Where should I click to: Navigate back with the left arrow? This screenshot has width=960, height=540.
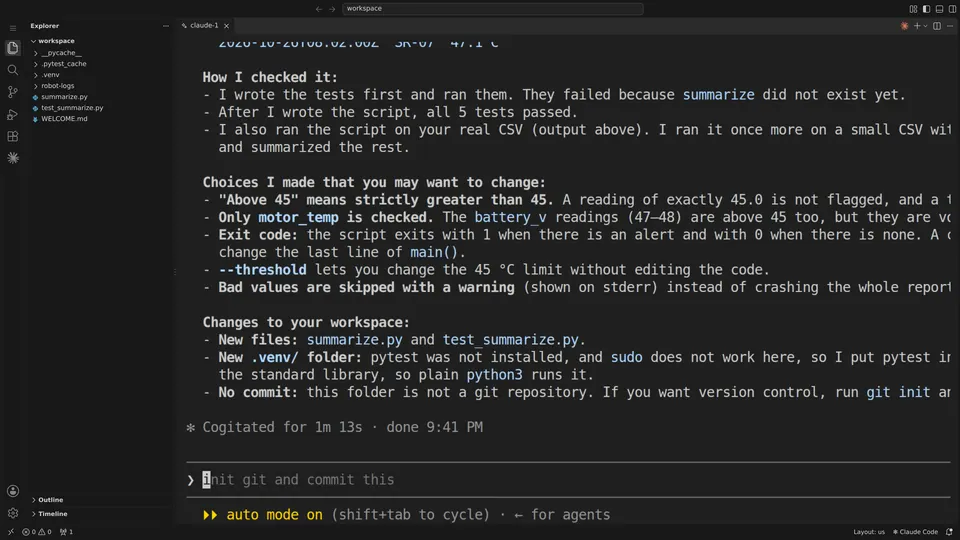[x=318, y=9]
